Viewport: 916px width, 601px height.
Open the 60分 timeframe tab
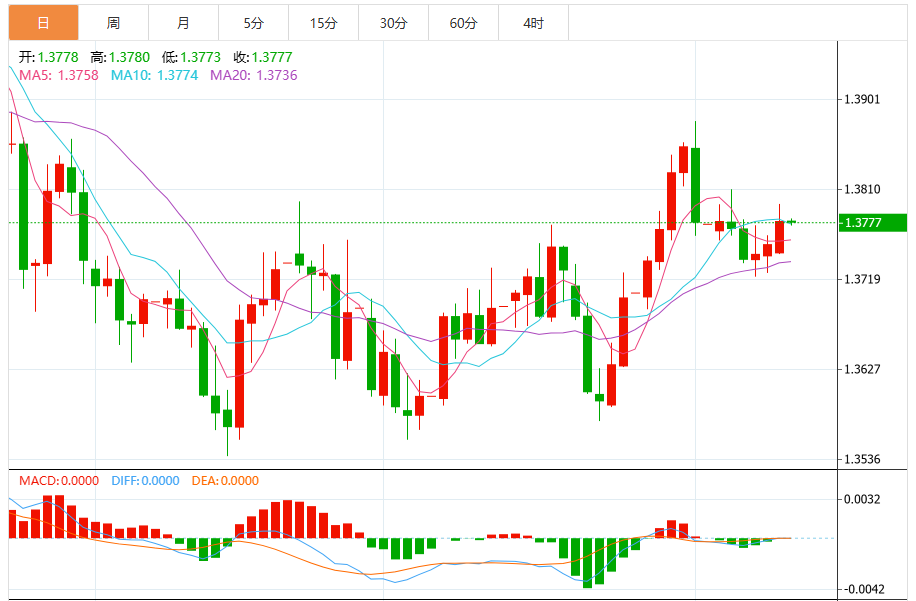(x=463, y=23)
